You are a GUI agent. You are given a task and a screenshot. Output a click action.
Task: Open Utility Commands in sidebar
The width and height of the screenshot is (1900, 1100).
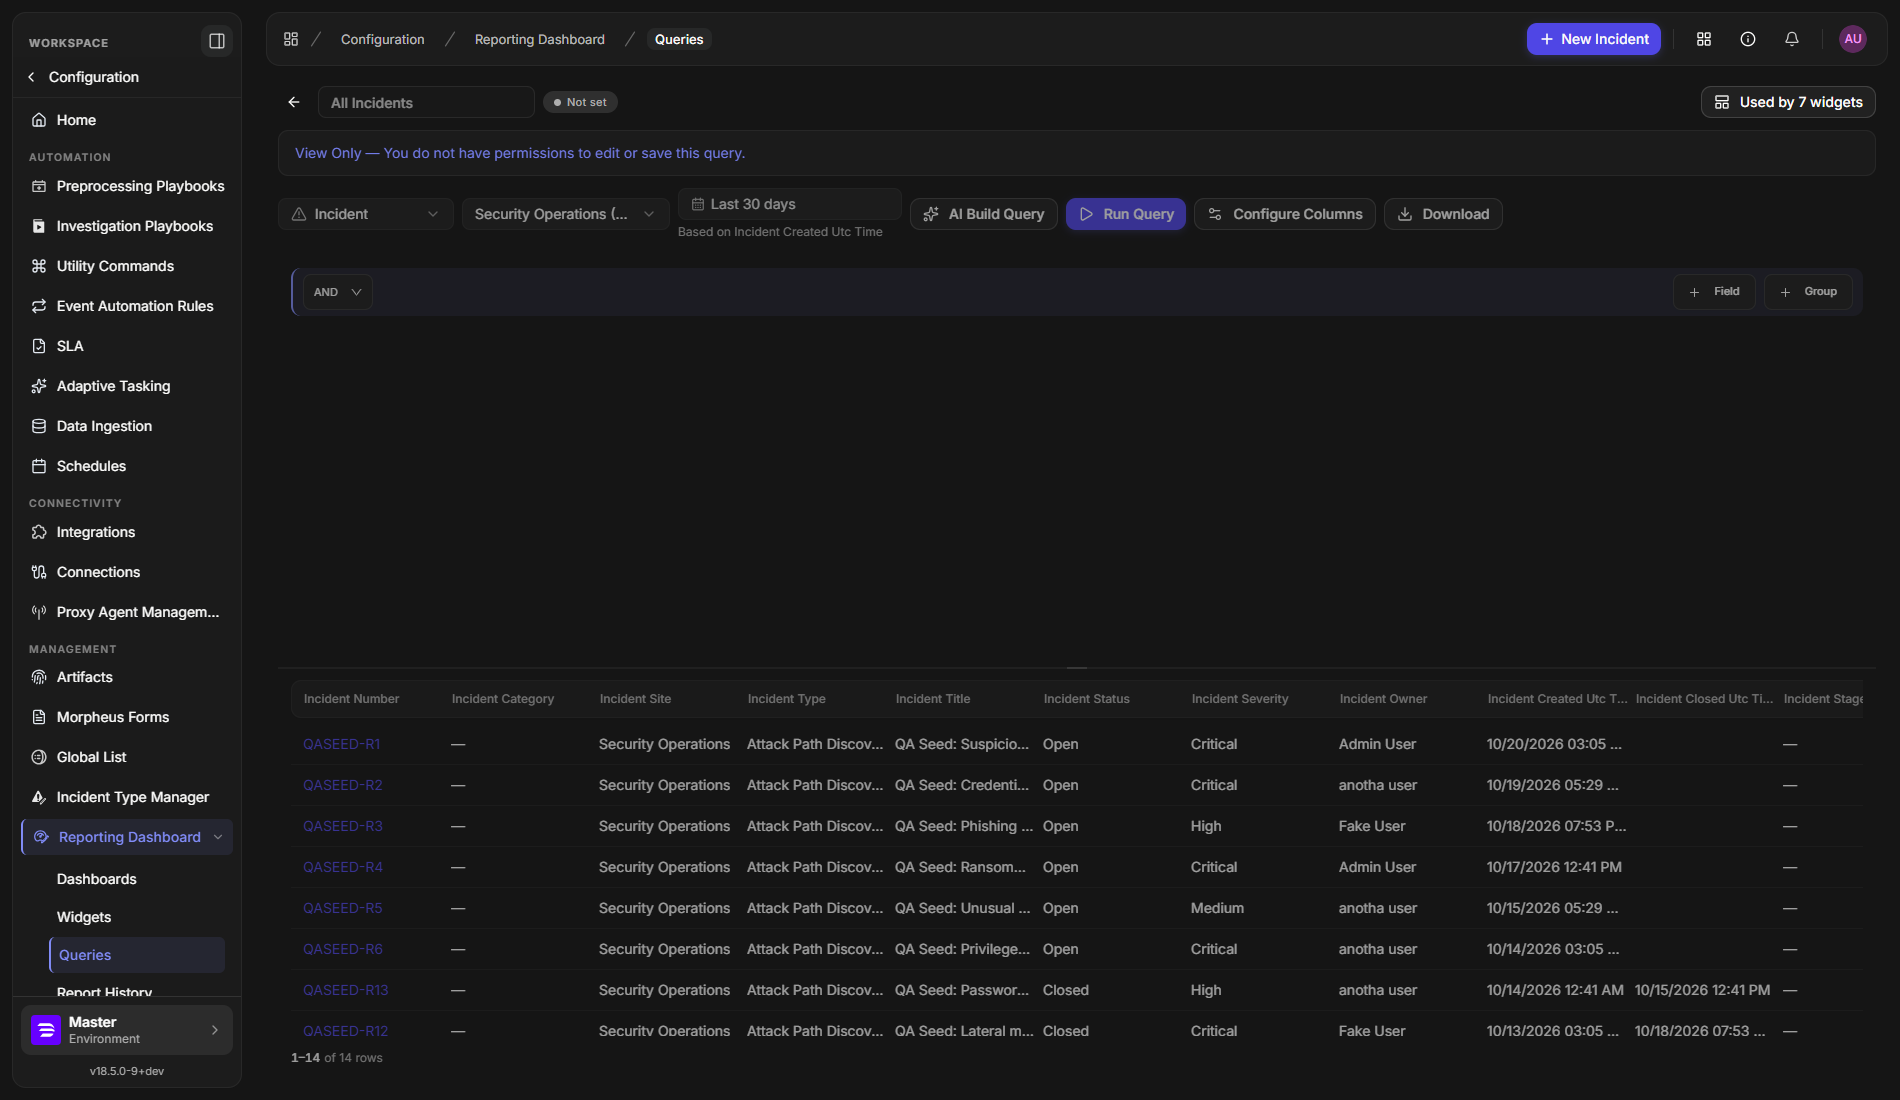pyautogui.click(x=127, y=266)
